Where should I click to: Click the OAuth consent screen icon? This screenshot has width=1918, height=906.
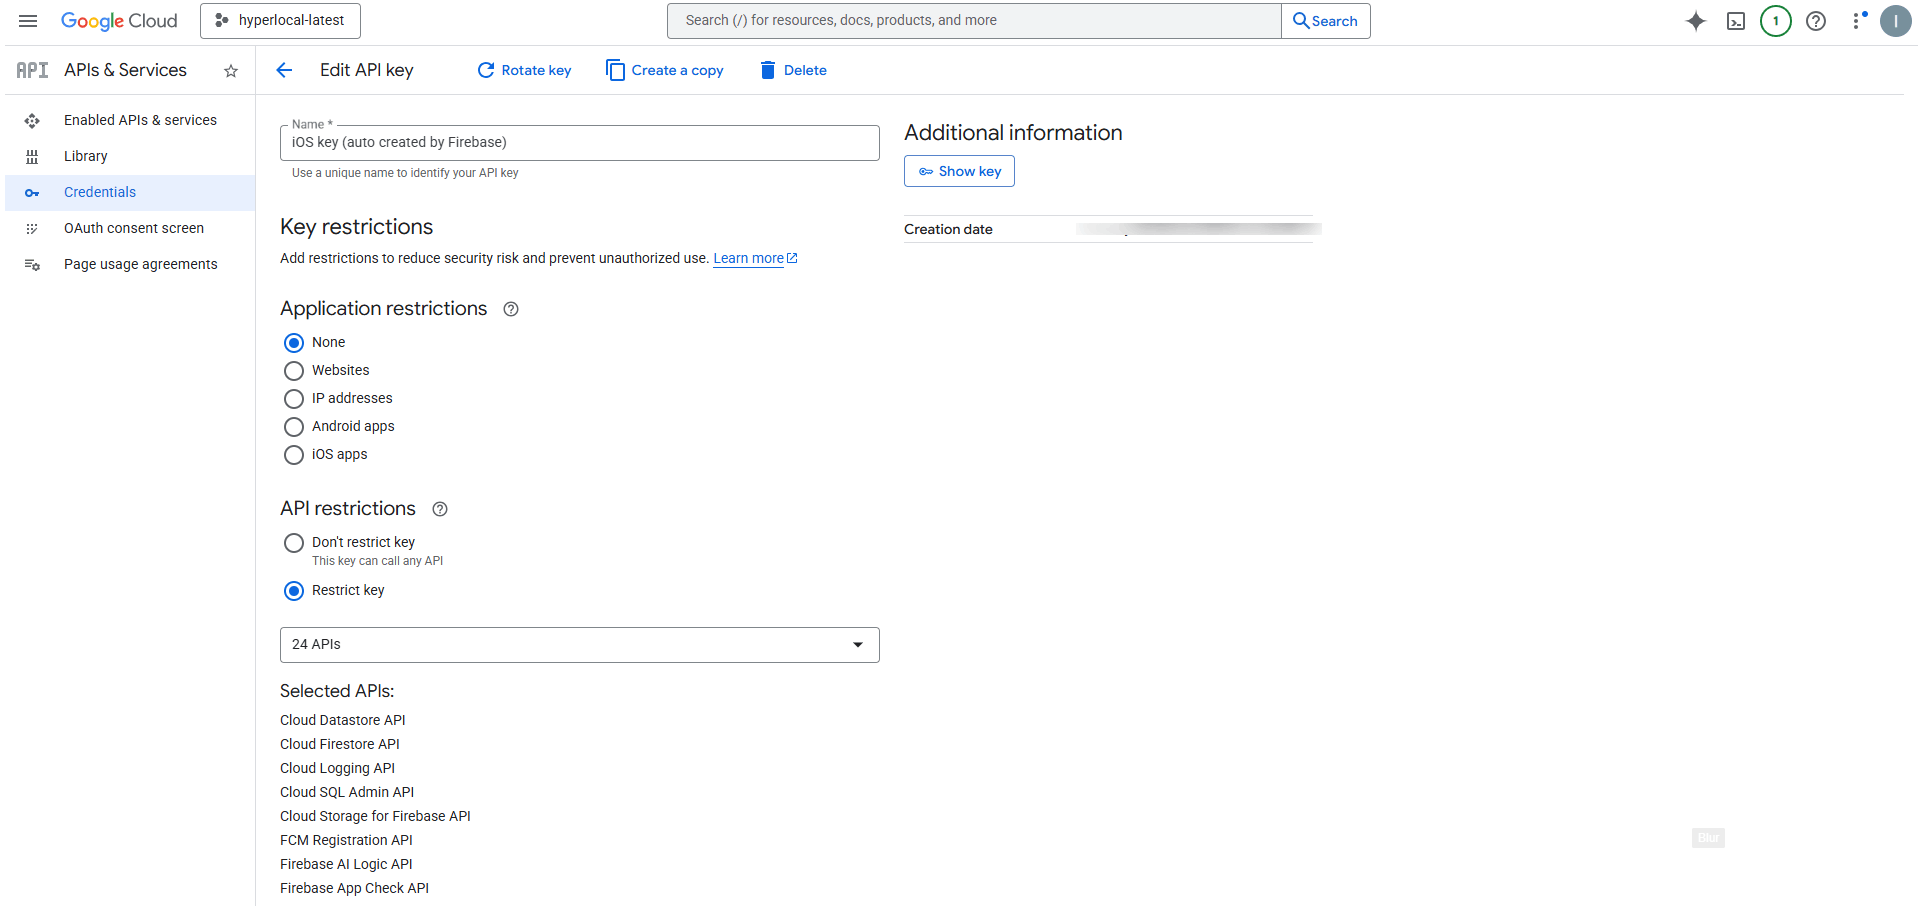(32, 229)
